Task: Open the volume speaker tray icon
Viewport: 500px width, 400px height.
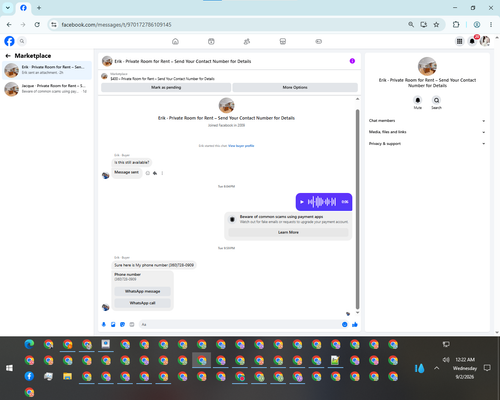Action: 446,360
